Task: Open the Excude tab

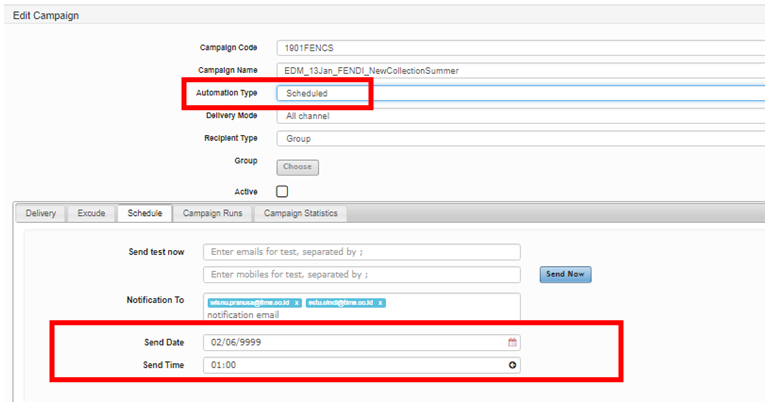Action: (x=91, y=213)
